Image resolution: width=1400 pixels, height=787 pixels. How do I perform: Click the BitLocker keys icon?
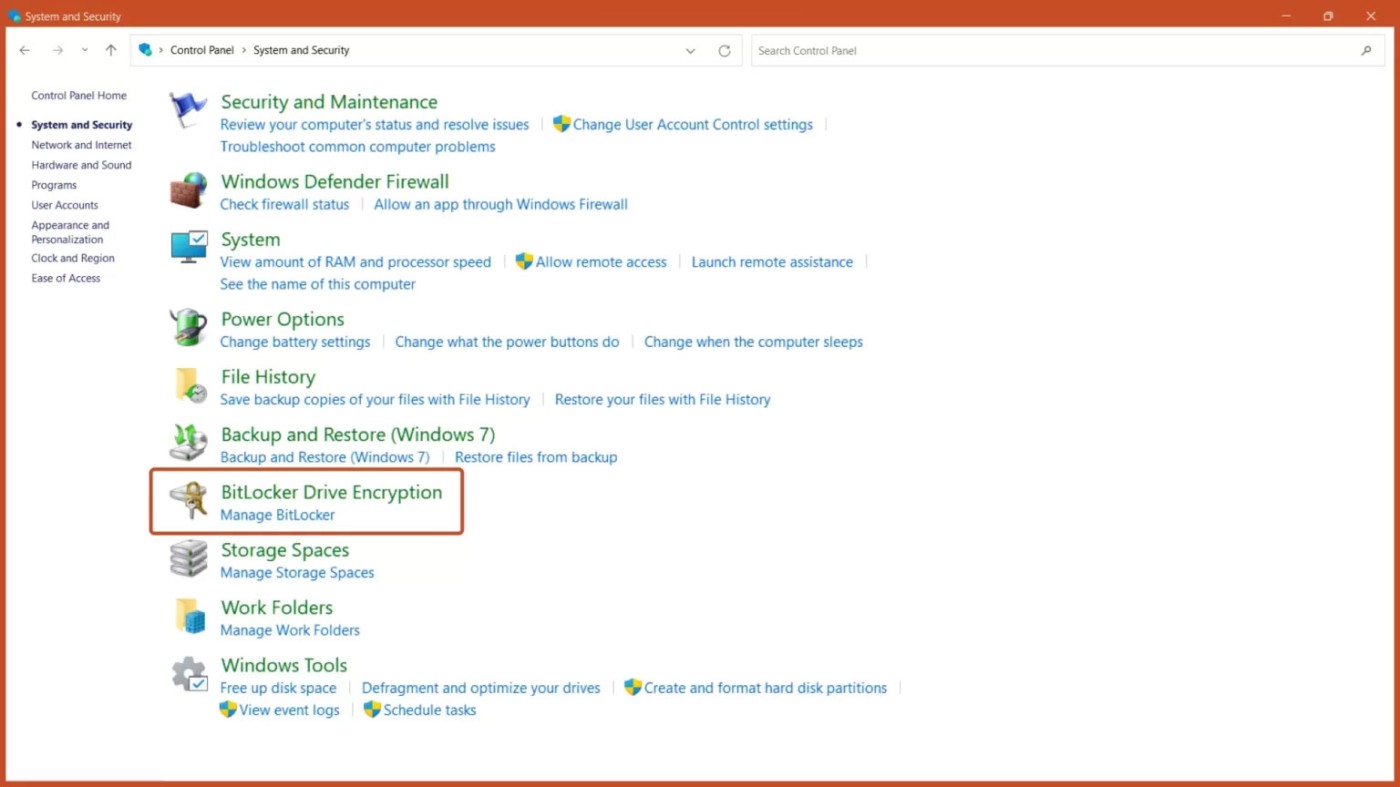point(188,500)
